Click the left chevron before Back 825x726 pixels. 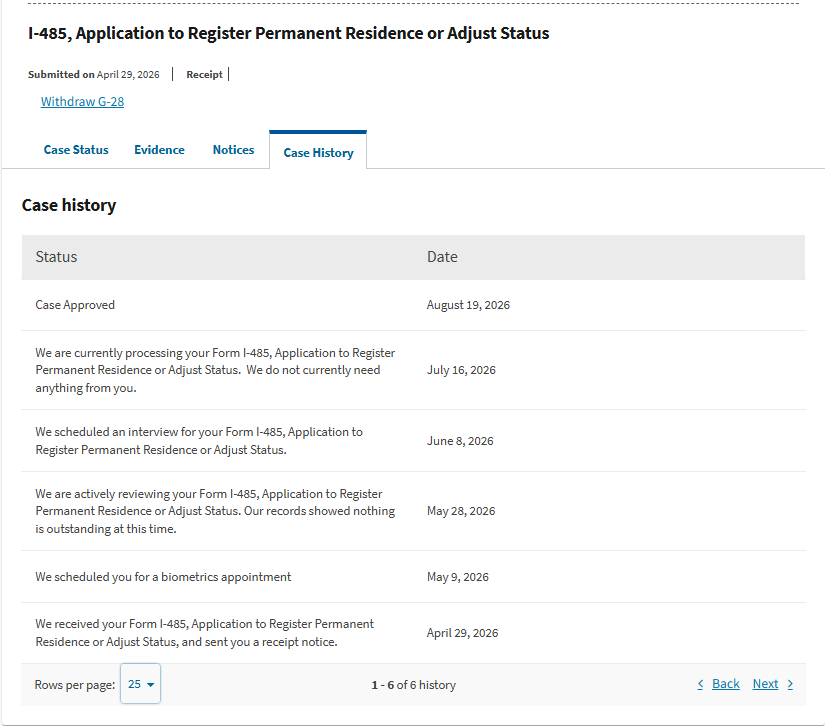700,684
